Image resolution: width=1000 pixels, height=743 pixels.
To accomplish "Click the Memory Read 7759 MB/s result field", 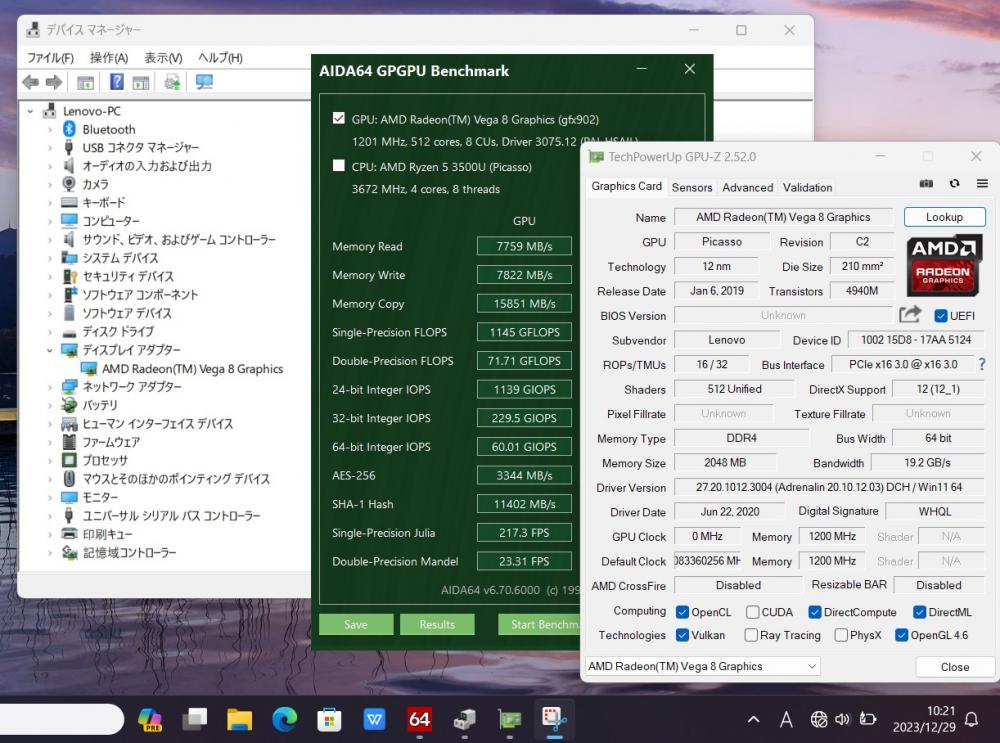I will (x=524, y=246).
